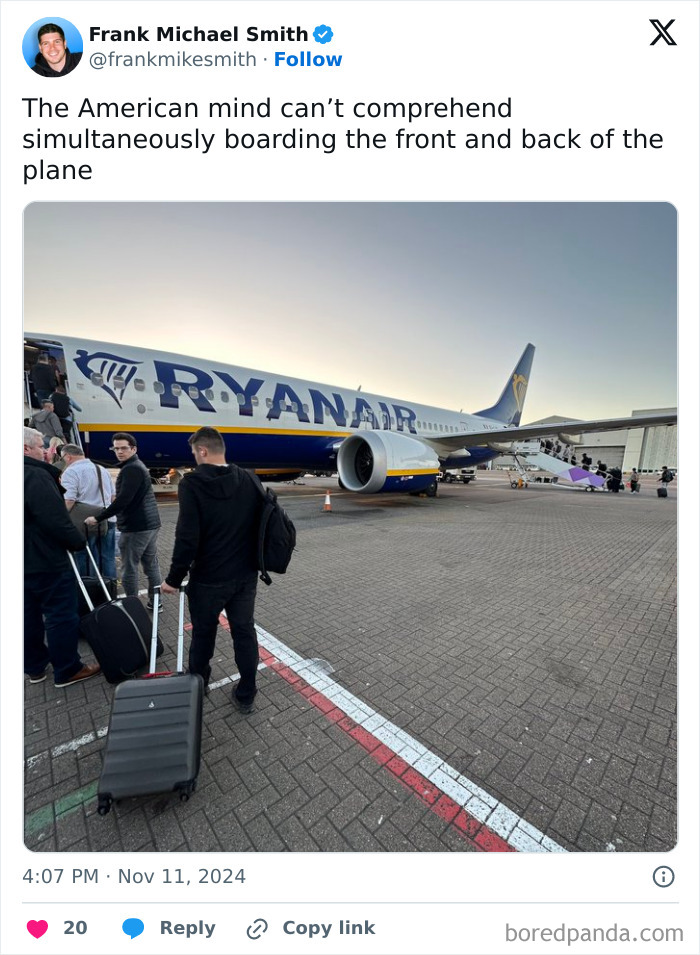Viewport: 700px width, 955px height.
Task: Click the tweet text about boarding the plane
Action: 343,139
